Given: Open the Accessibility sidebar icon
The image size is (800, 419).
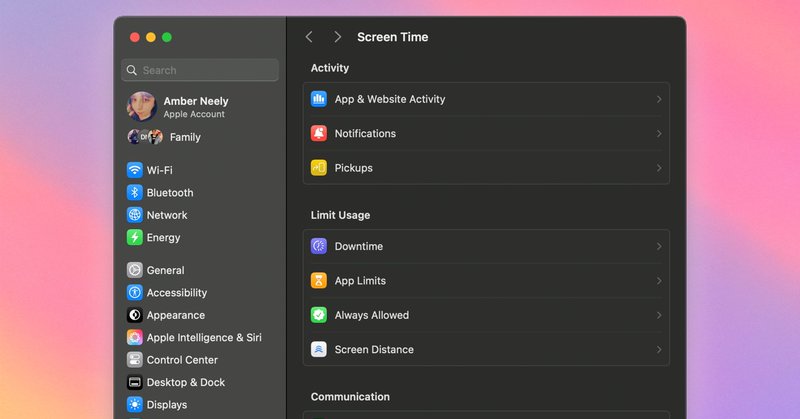Looking at the screenshot, I should 135,292.
